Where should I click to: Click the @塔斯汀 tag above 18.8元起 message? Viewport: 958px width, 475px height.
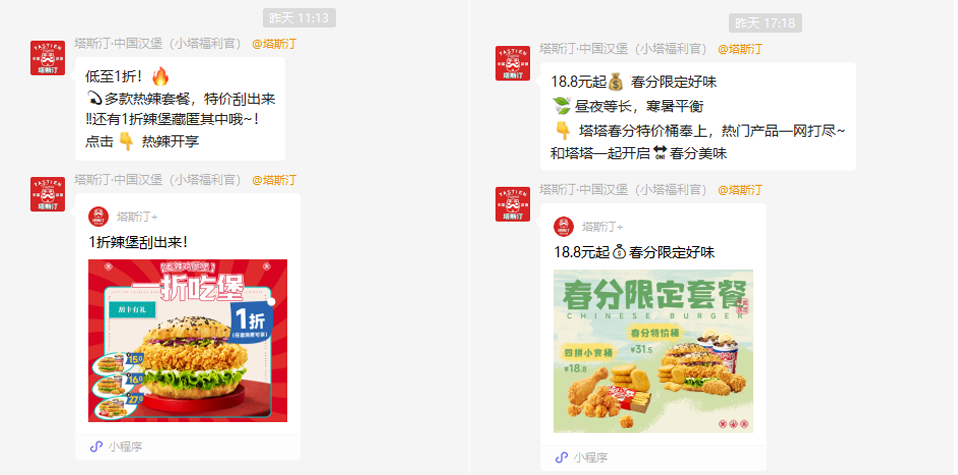pyautogui.click(x=740, y=50)
